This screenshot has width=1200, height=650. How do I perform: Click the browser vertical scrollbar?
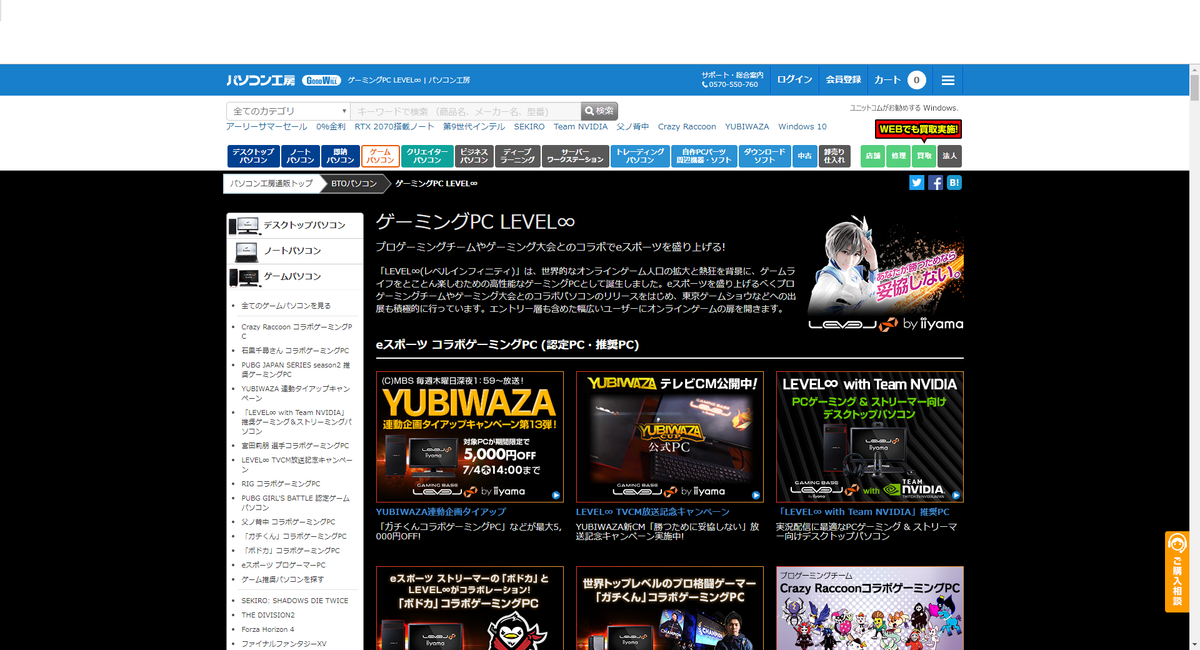1193,356
